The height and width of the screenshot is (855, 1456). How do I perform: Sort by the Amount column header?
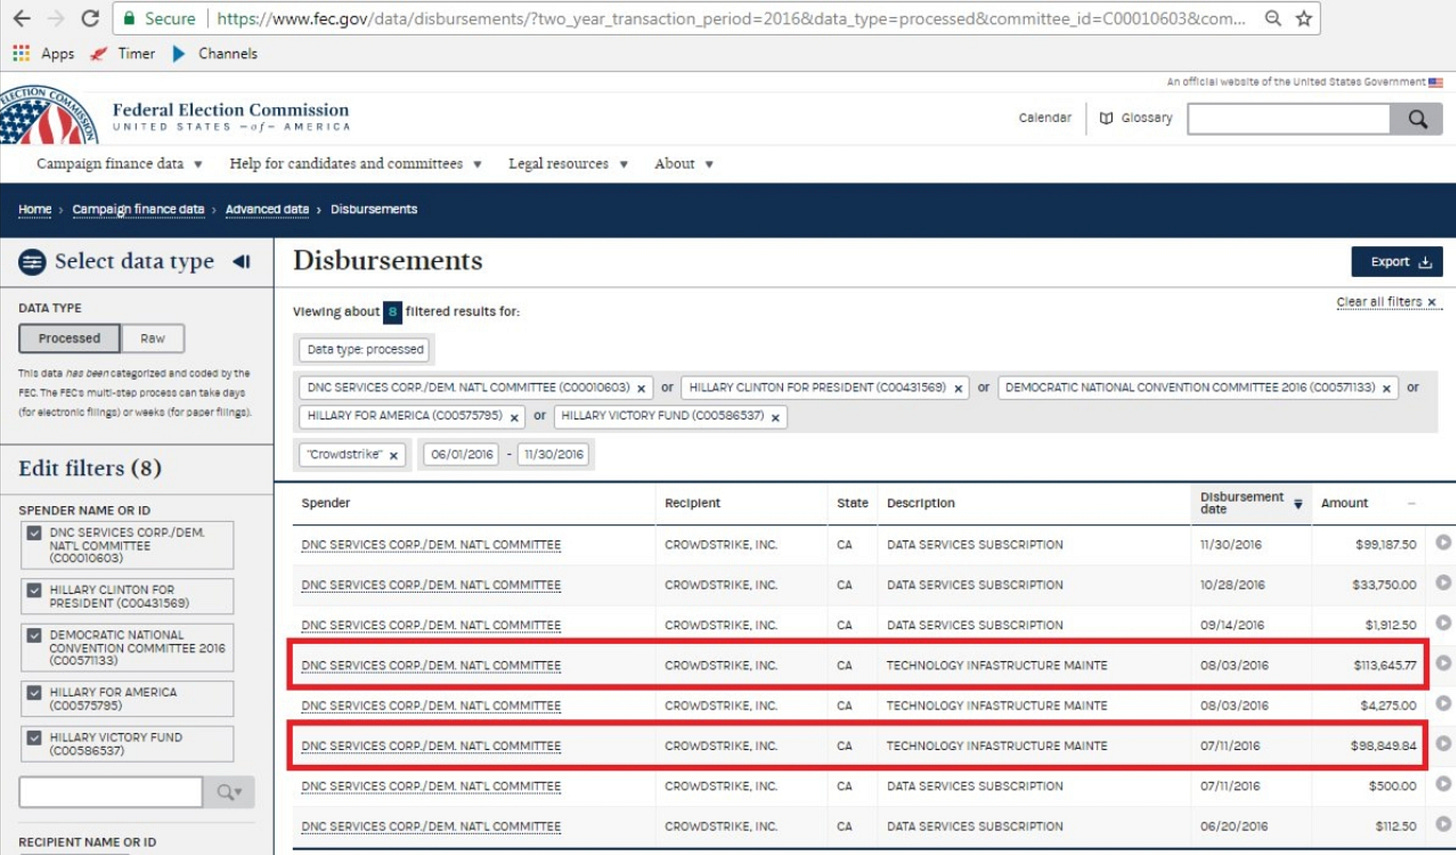(x=1344, y=503)
